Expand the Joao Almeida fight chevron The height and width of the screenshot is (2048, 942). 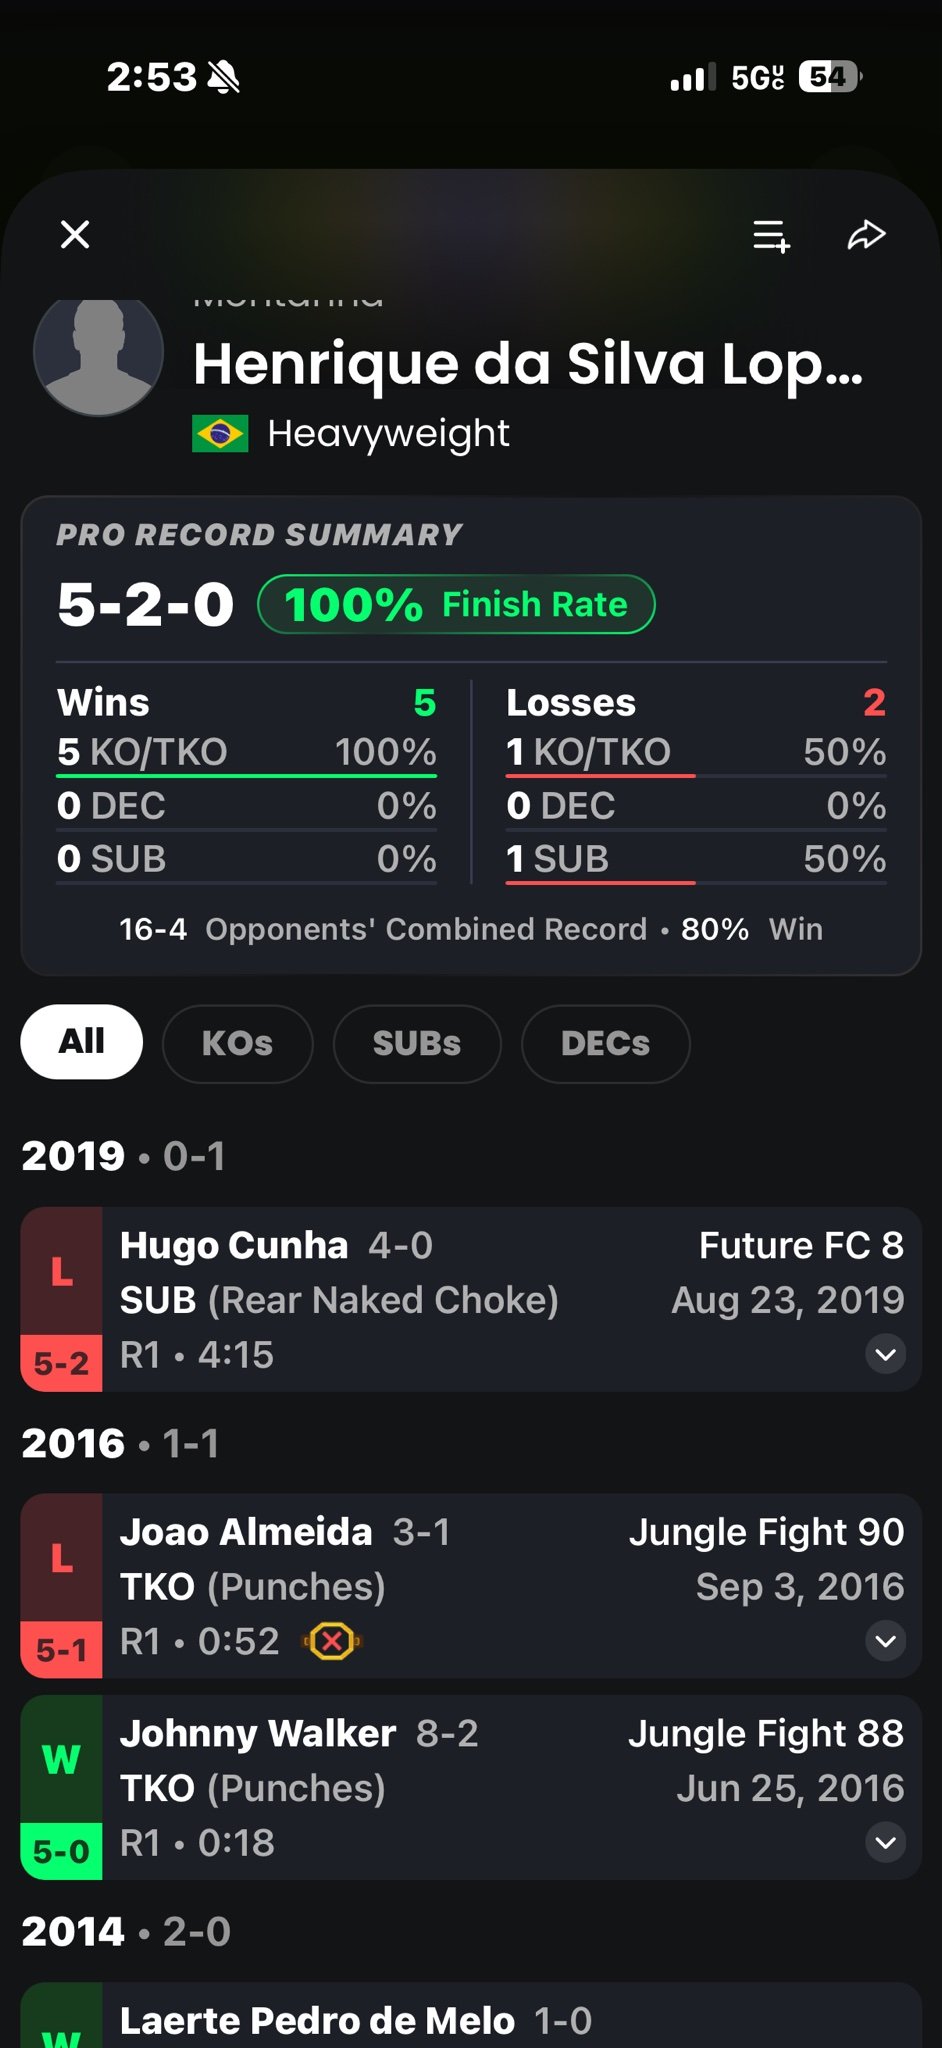pos(886,1640)
